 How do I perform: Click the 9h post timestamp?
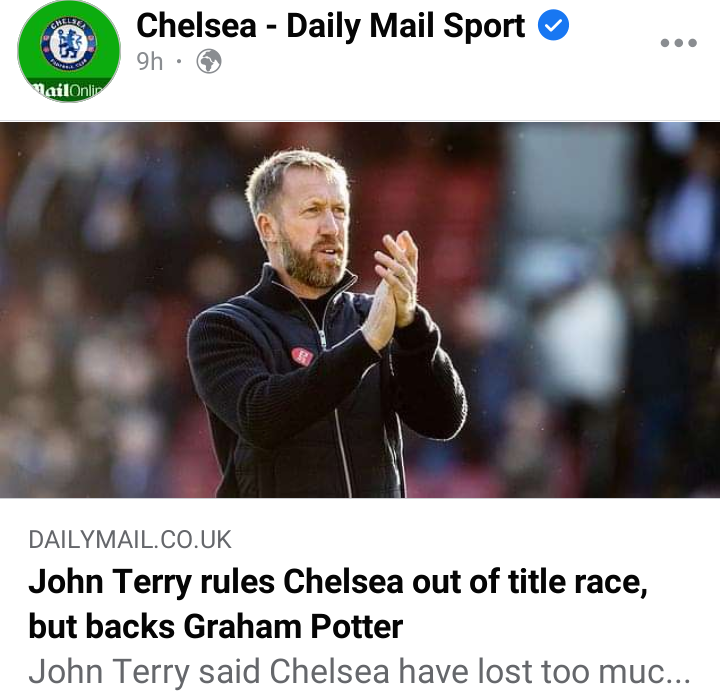pos(150,62)
